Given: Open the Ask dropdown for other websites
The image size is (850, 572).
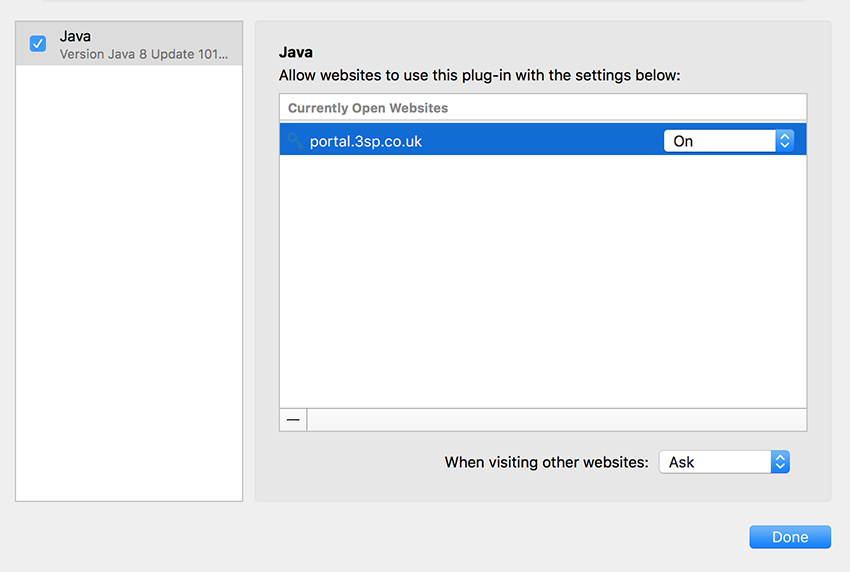Looking at the screenshot, I should [x=724, y=462].
